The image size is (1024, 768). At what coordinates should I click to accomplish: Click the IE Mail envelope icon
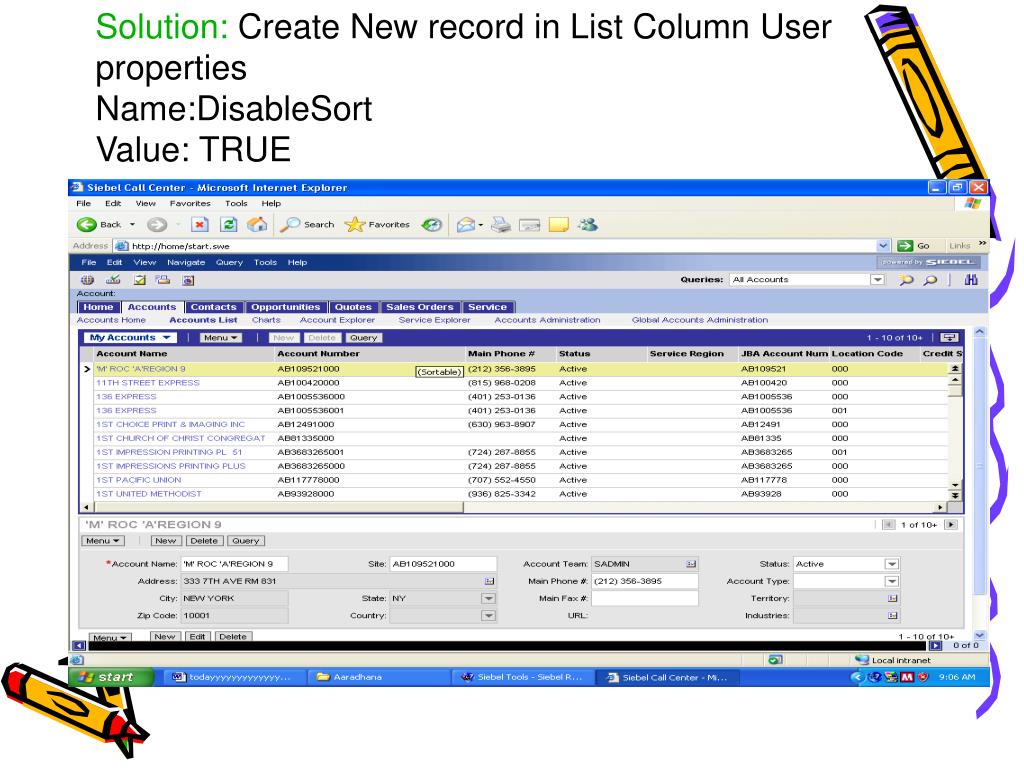coord(466,225)
